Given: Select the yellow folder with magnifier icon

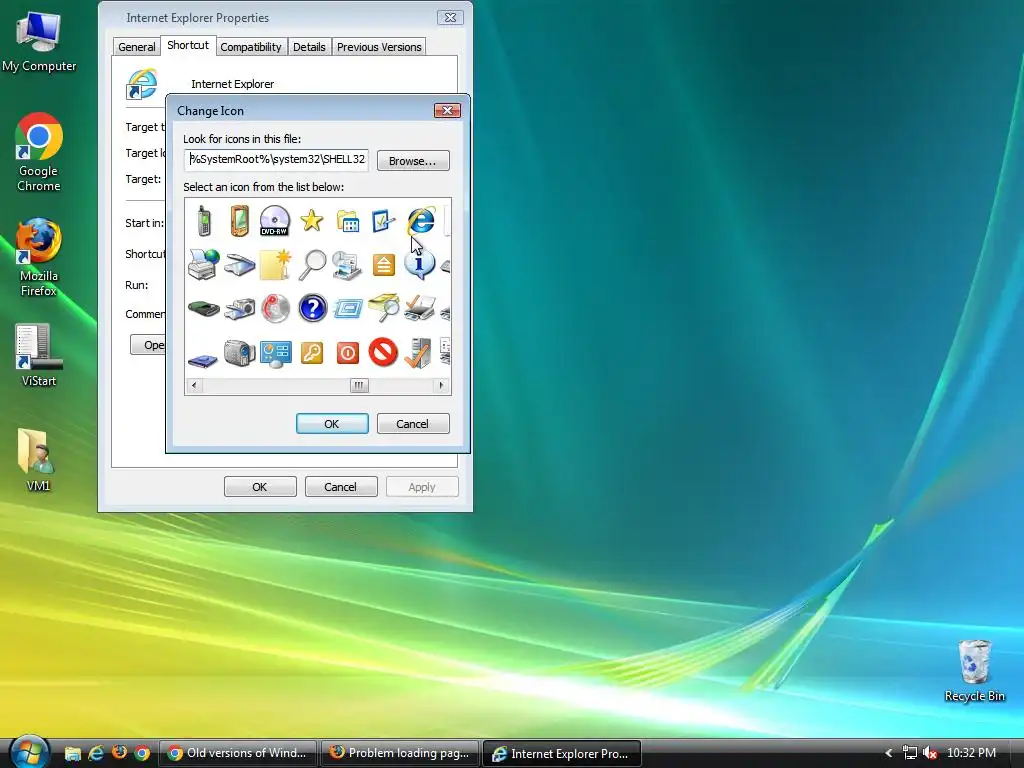Looking at the screenshot, I should point(384,308).
